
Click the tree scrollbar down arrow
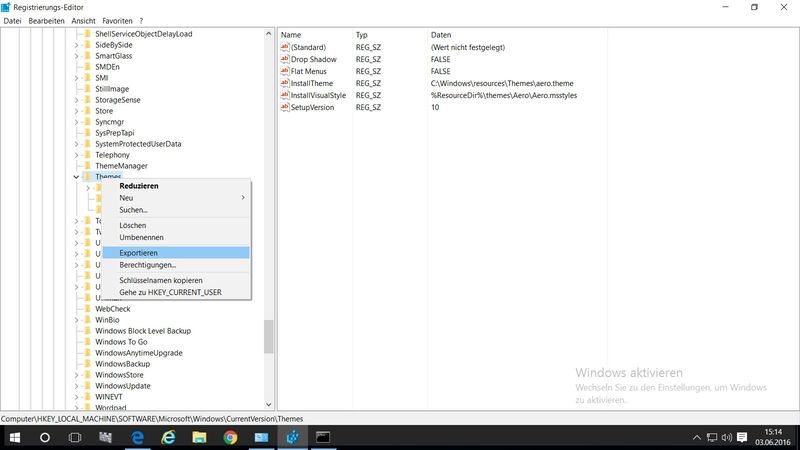pyautogui.click(x=269, y=405)
